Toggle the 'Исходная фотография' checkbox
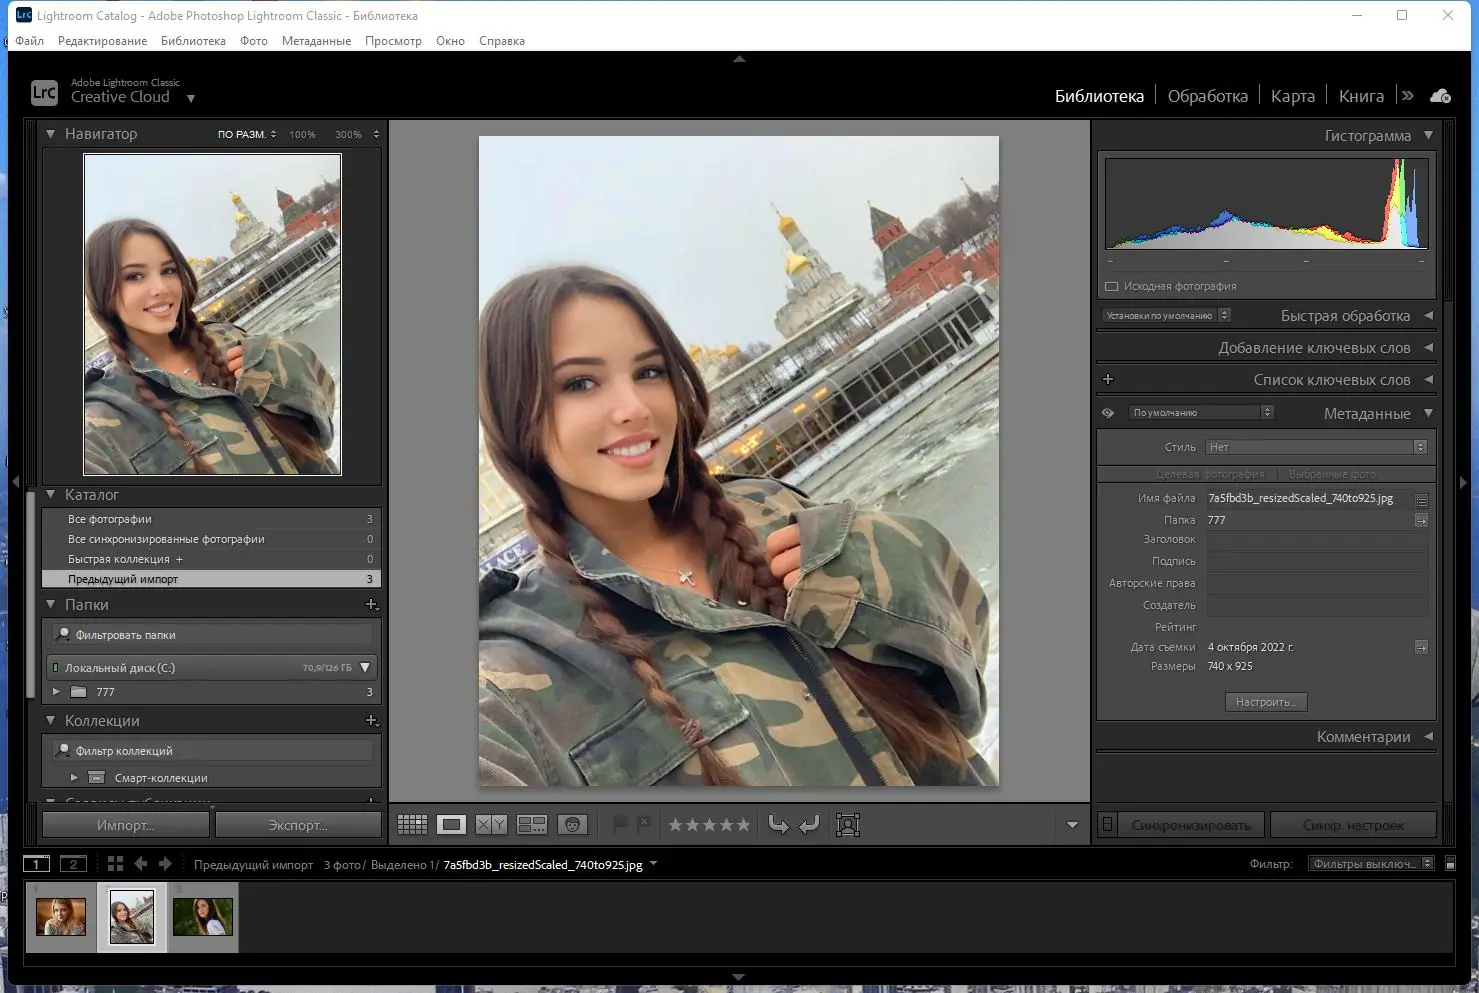Screen dimensions: 1479x993 tap(1111, 287)
